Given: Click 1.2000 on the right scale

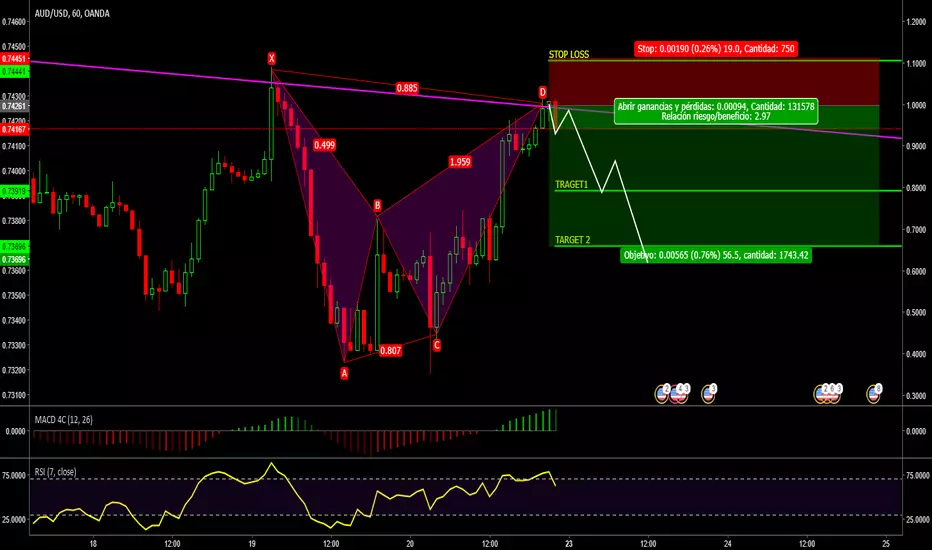Looking at the screenshot, I should click(x=916, y=22).
